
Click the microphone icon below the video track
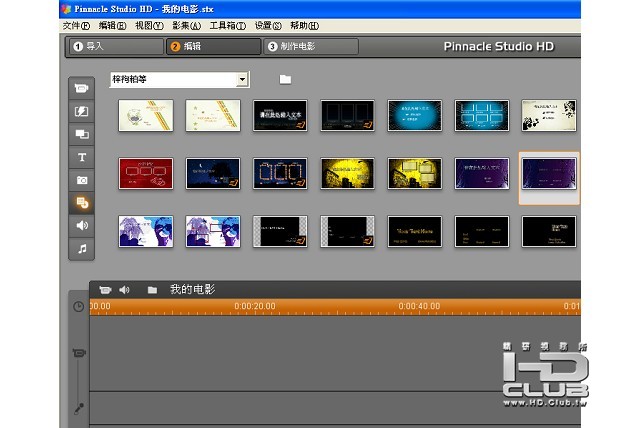(x=79, y=408)
